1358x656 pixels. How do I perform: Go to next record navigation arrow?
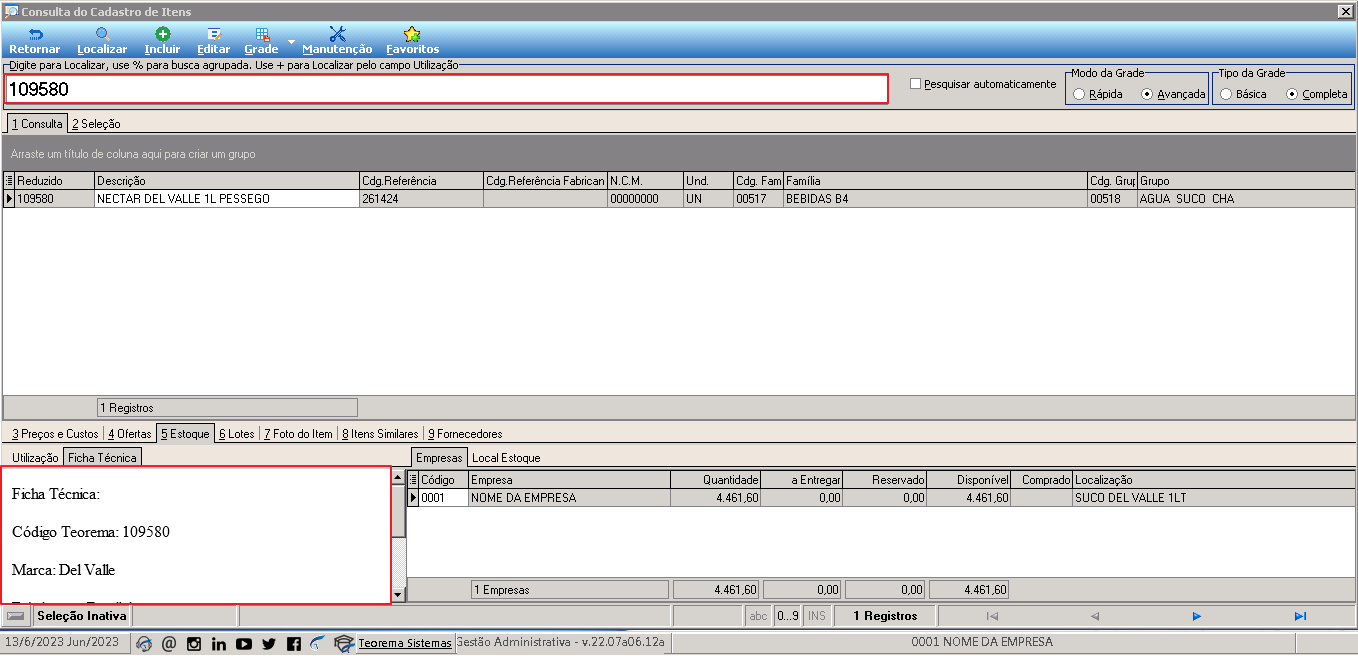click(1197, 616)
